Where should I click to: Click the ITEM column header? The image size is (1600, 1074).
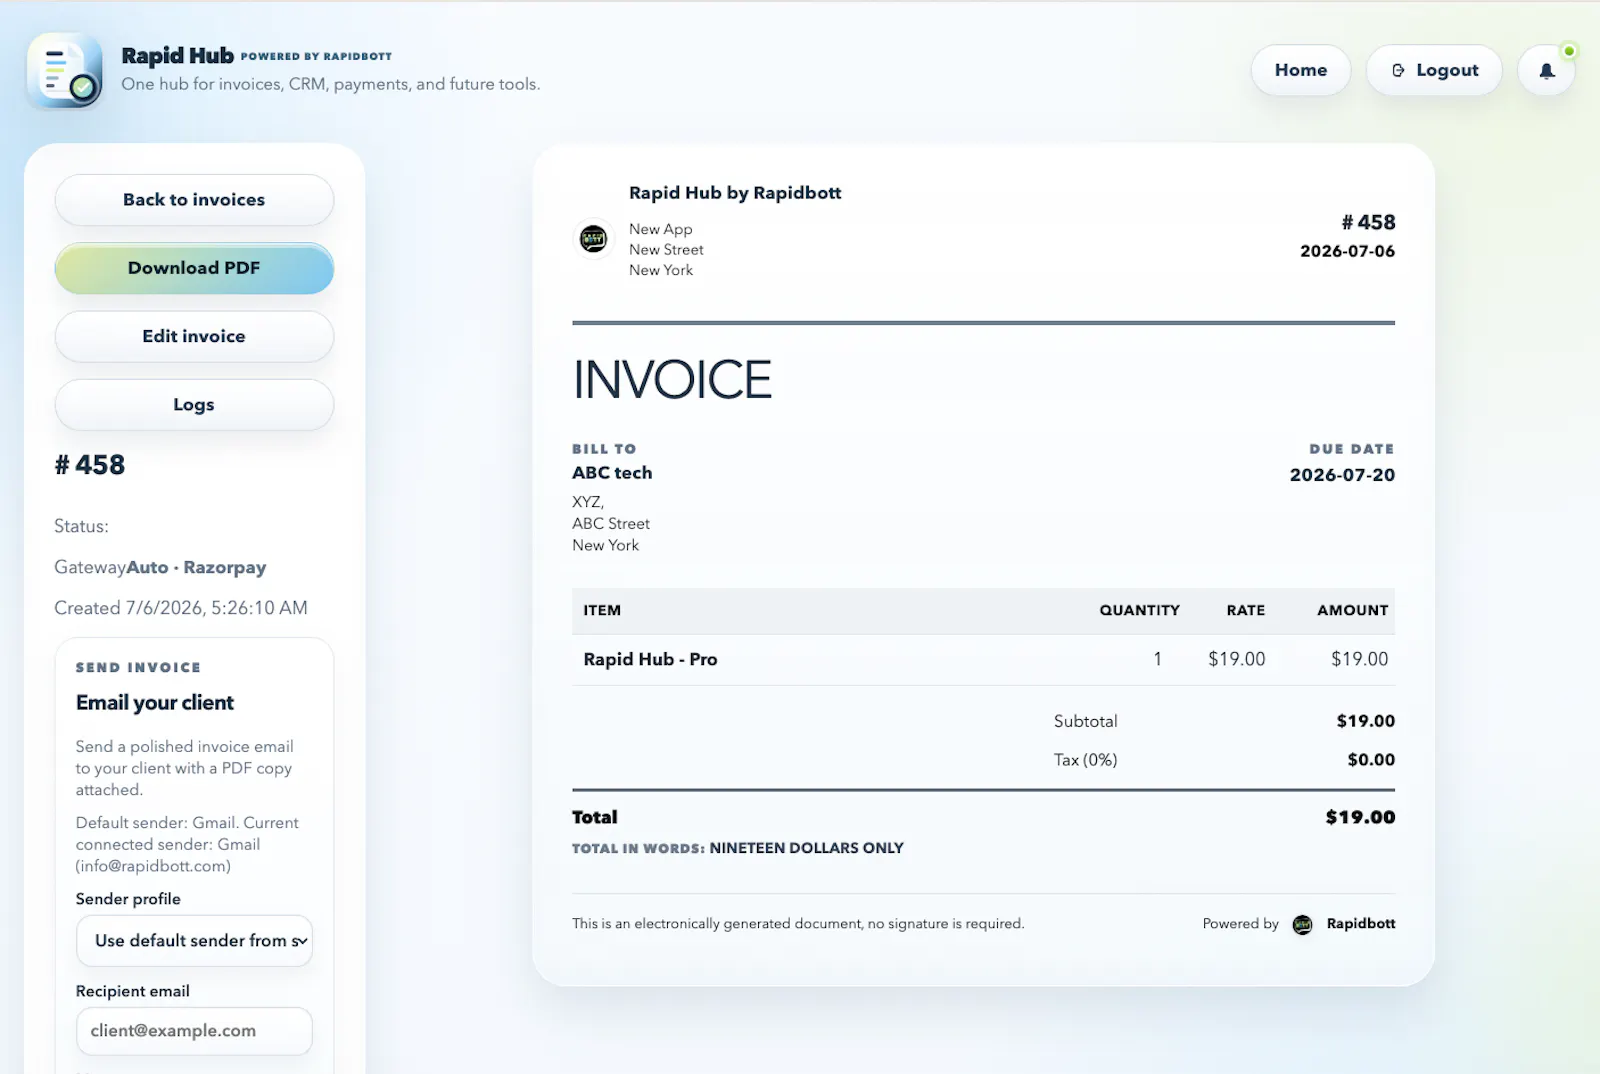[602, 610]
